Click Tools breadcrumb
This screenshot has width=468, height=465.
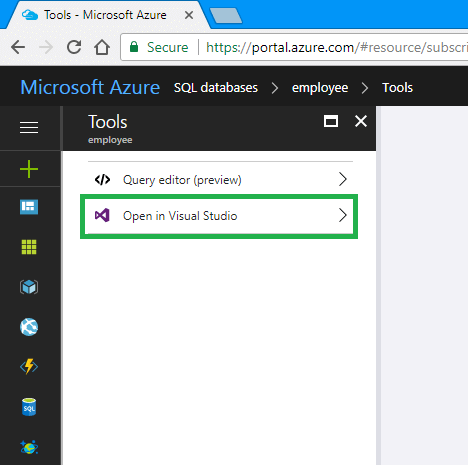coord(397,88)
